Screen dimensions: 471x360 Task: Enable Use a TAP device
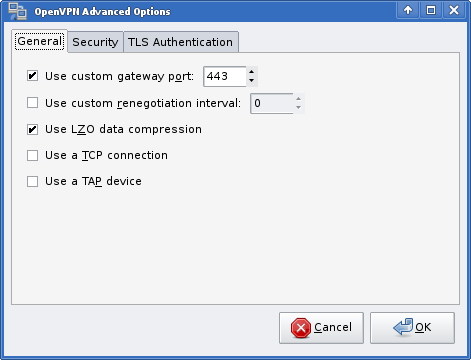[32, 181]
